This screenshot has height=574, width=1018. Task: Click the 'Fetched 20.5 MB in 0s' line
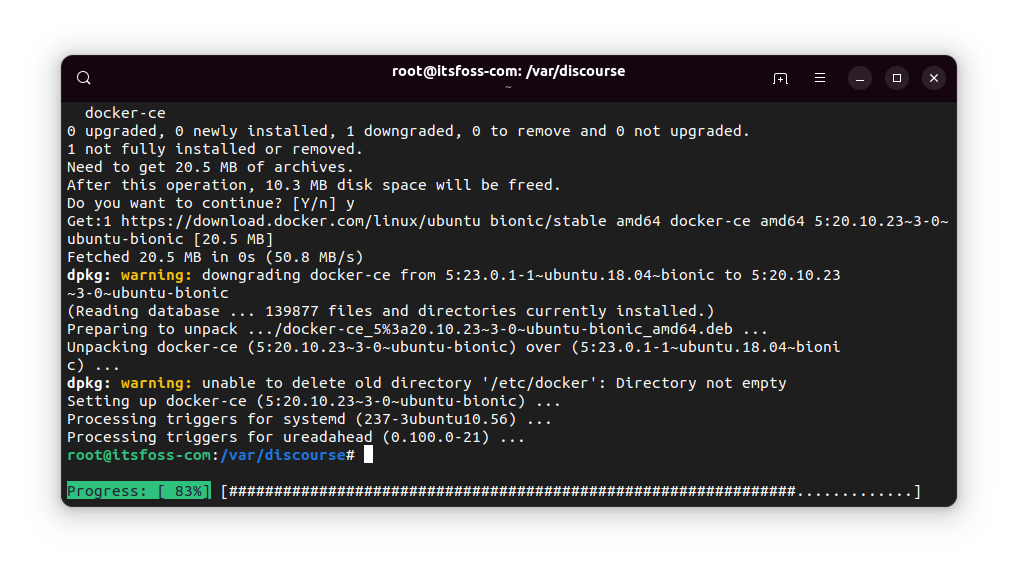point(215,257)
